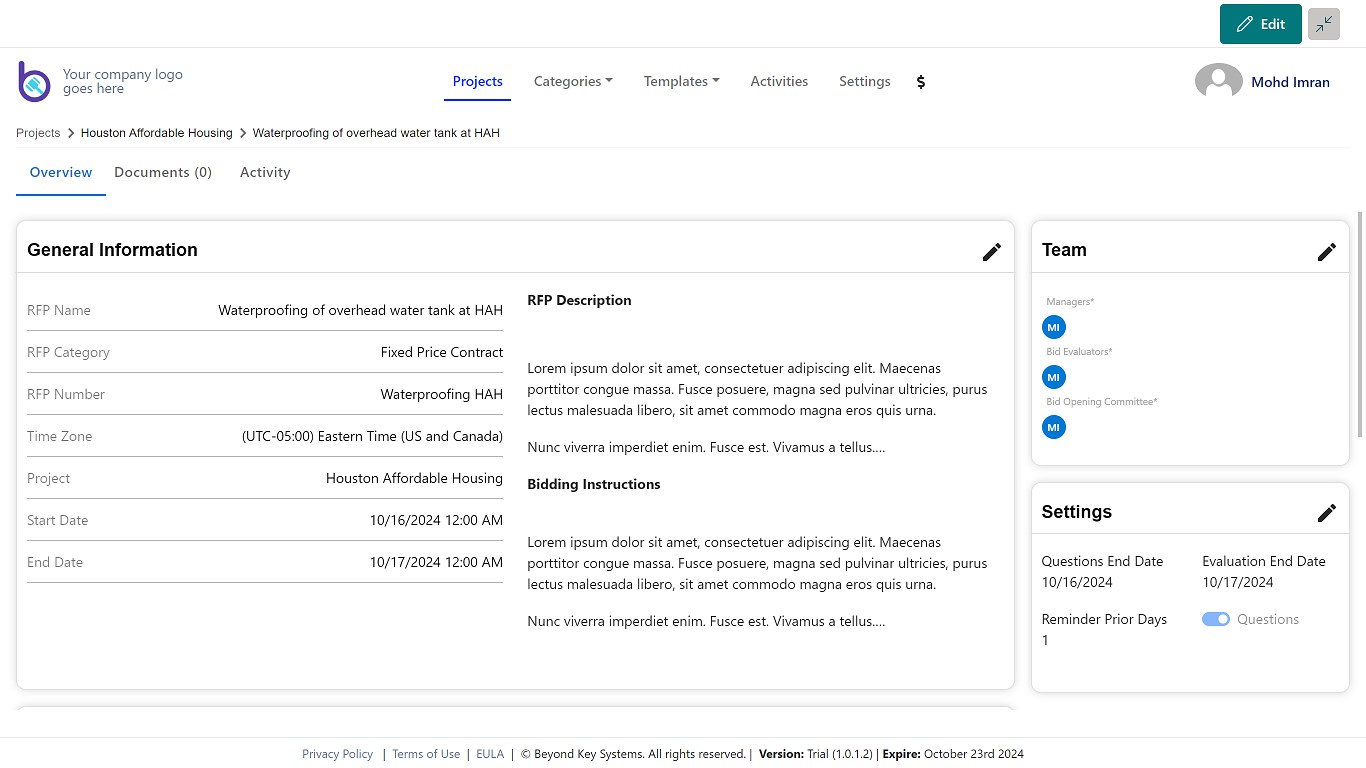Open the Mohd Imran profile avatar
1366x768 pixels.
1218,82
